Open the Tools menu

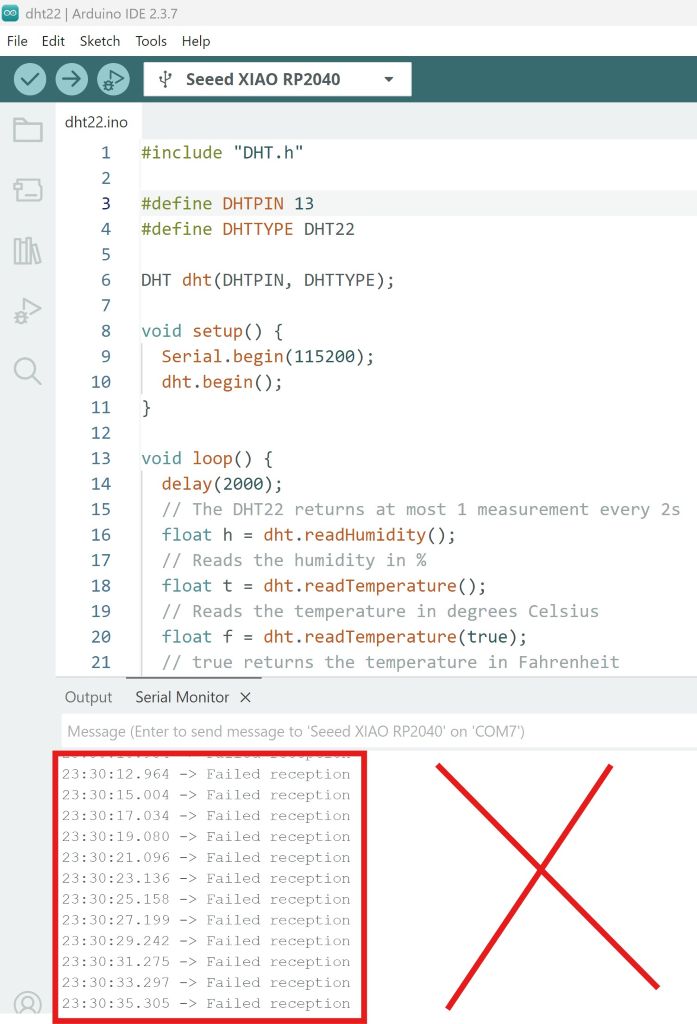(151, 41)
